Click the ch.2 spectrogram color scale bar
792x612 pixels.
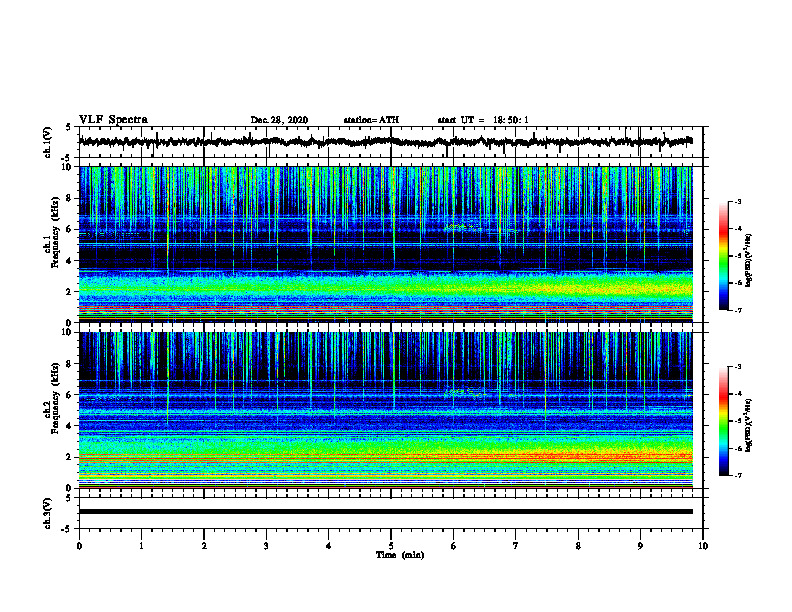click(x=723, y=421)
